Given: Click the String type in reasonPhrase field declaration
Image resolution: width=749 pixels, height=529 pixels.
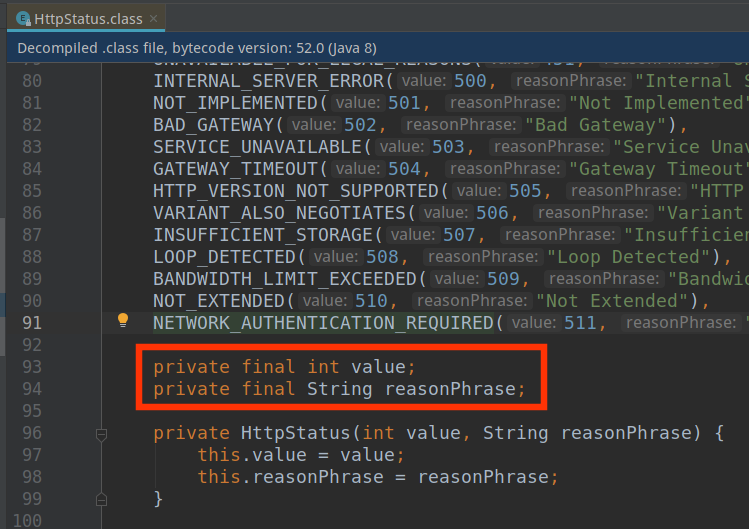Looking at the screenshot, I should pyautogui.click(x=339, y=389).
